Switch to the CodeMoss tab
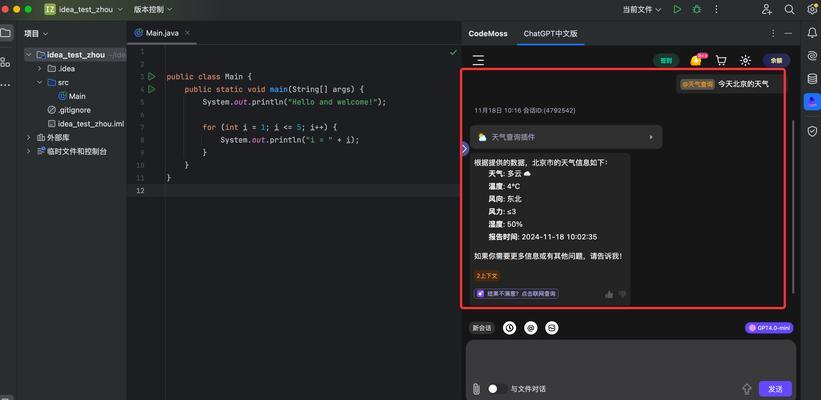The height and width of the screenshot is (400, 821). coord(488,33)
